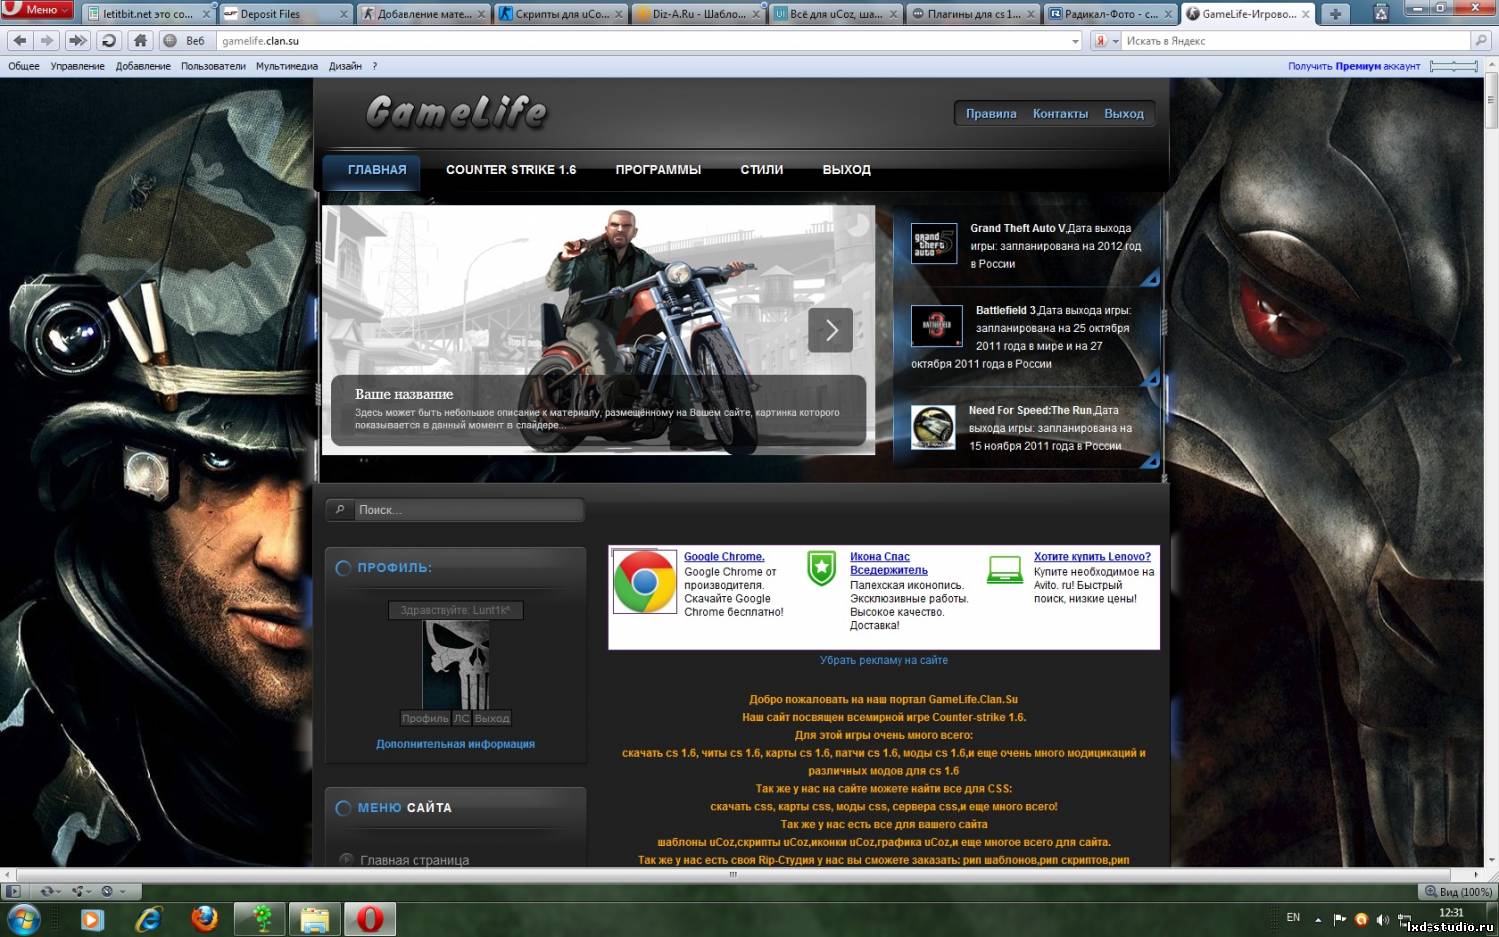The image size is (1499, 937).
Task: Open the Дизайн admin menu
Action: pos(345,66)
